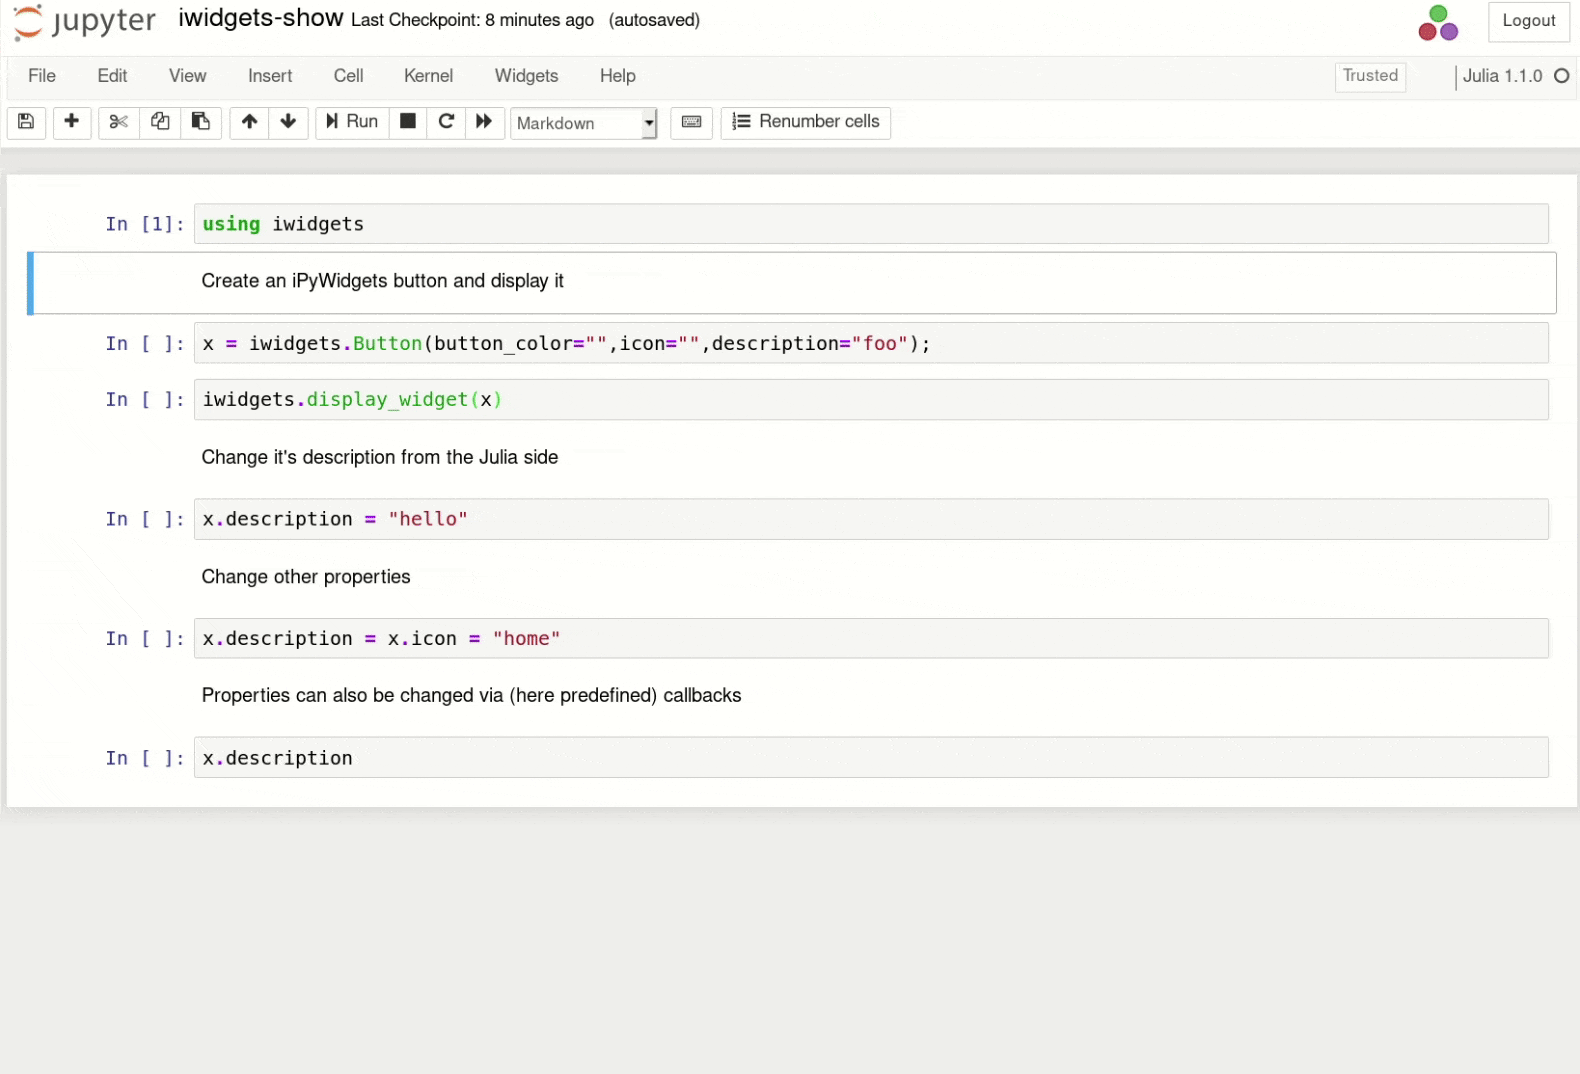Click the display_widget(x) code cell

click(871, 399)
